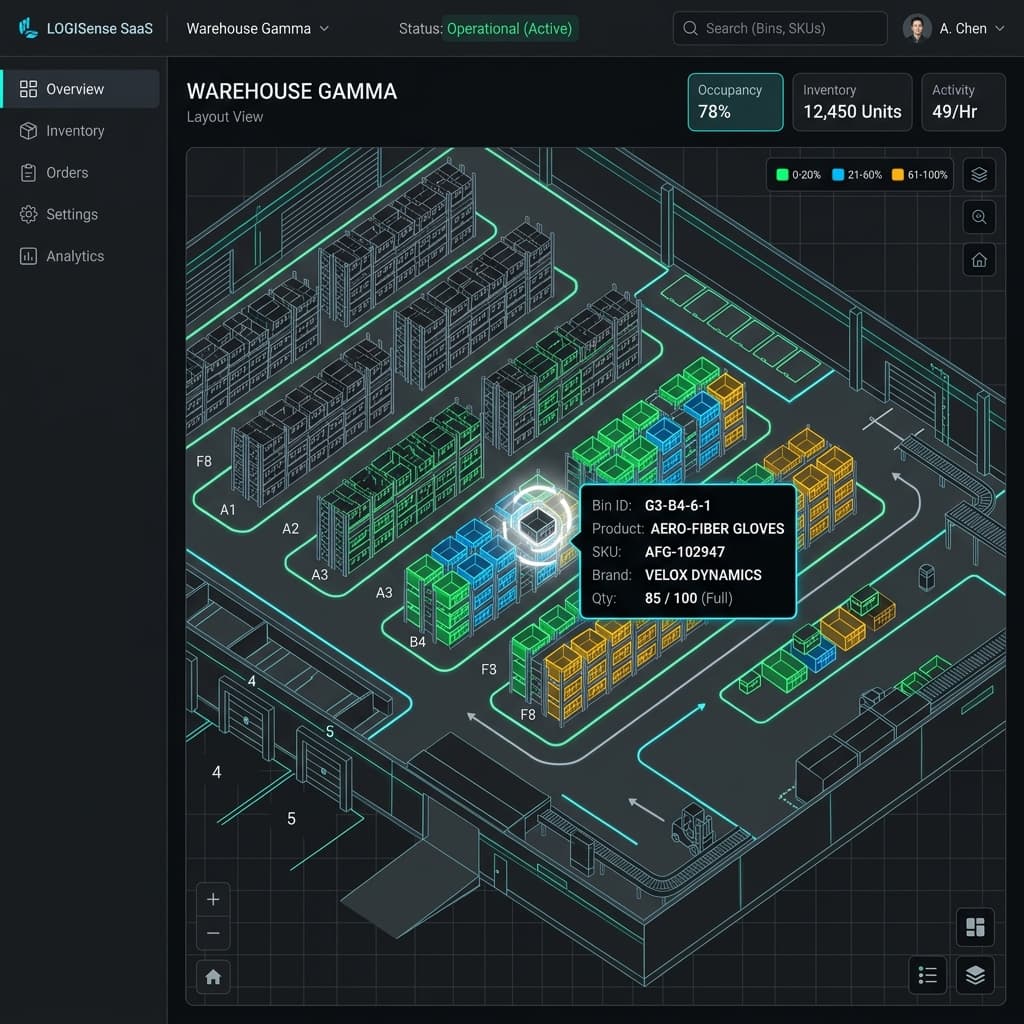The height and width of the screenshot is (1024, 1024).
Task: Click the Layout View subtitle
Action: pos(225,117)
